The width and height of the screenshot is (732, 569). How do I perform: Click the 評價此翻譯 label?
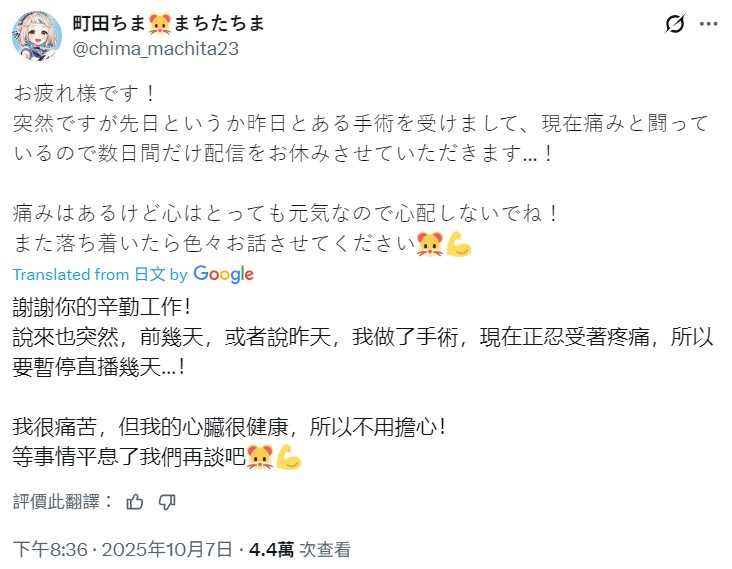[64, 502]
